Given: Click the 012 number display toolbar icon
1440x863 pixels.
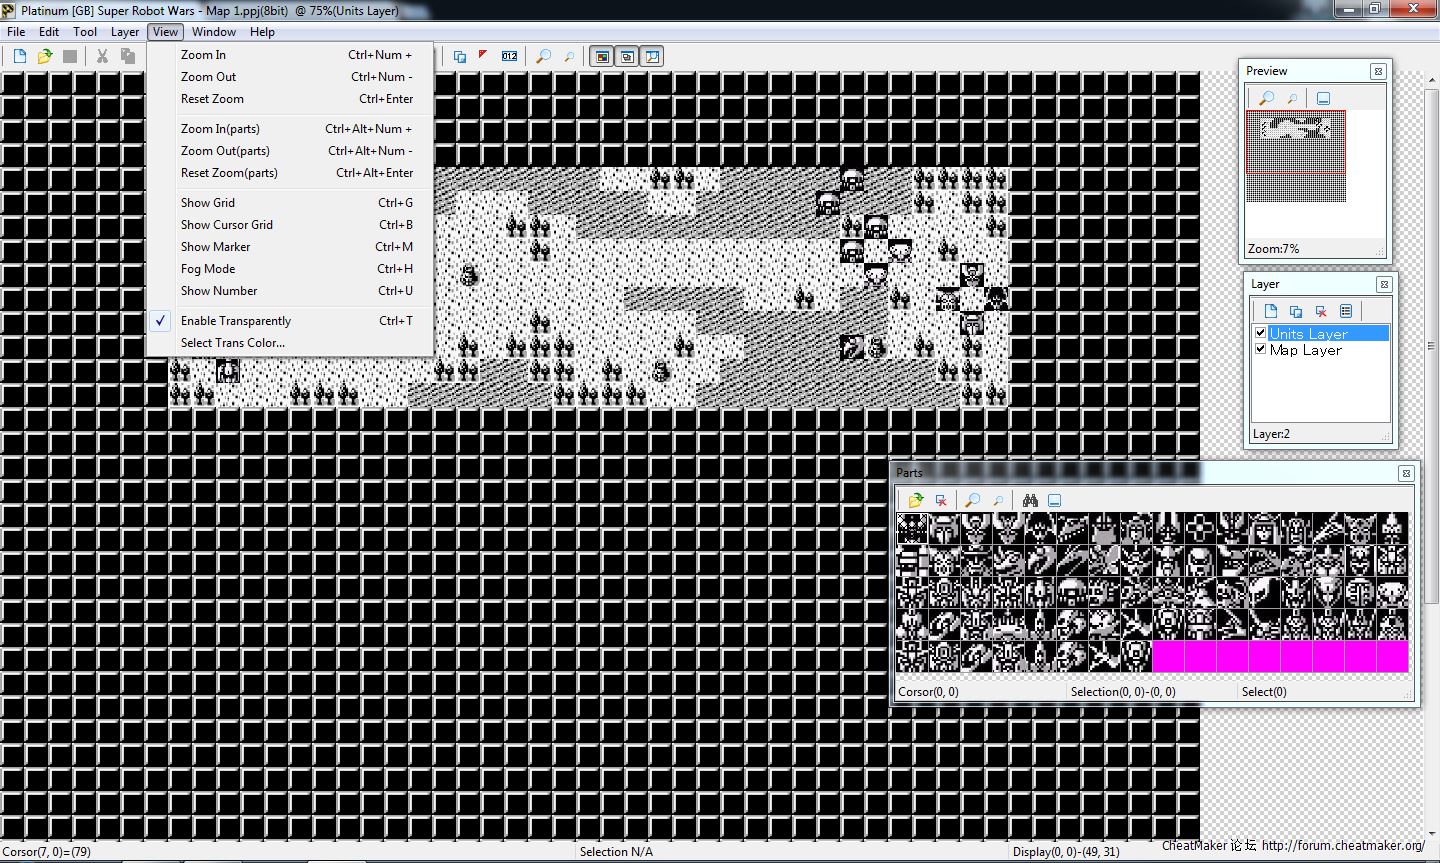Looking at the screenshot, I should 509,56.
